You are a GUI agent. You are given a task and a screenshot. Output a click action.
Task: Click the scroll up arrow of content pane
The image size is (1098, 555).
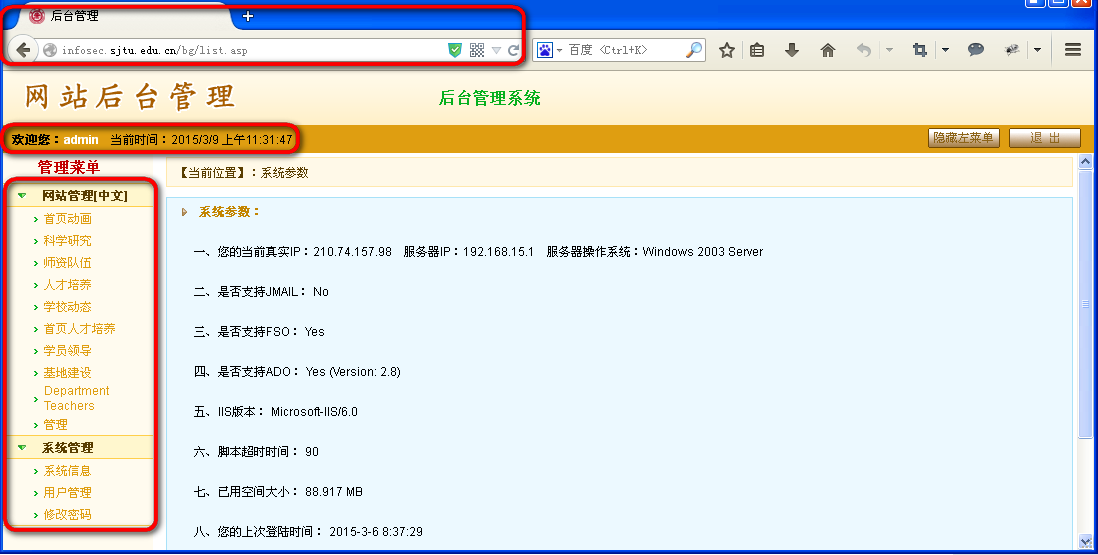pos(1086,162)
